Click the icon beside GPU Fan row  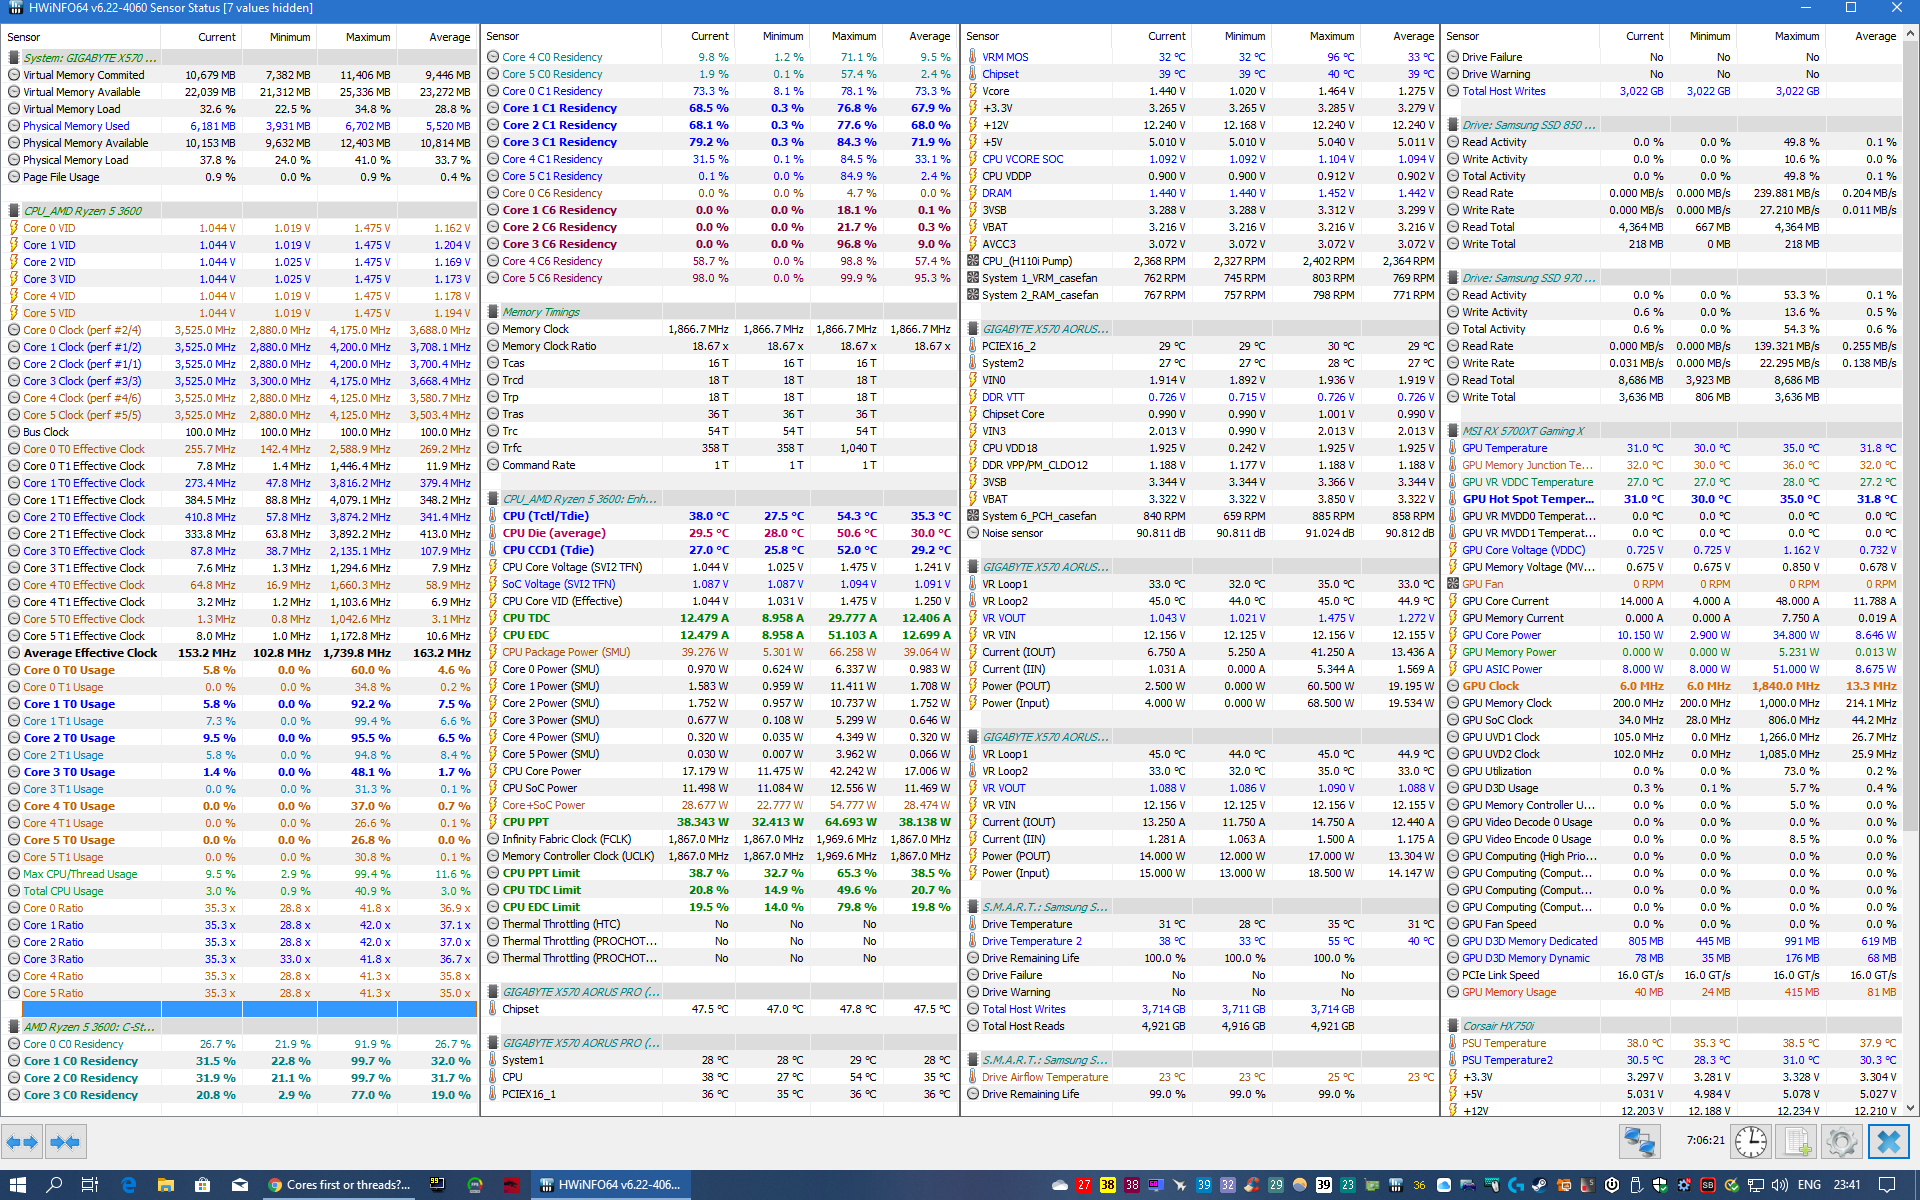click(x=1453, y=584)
